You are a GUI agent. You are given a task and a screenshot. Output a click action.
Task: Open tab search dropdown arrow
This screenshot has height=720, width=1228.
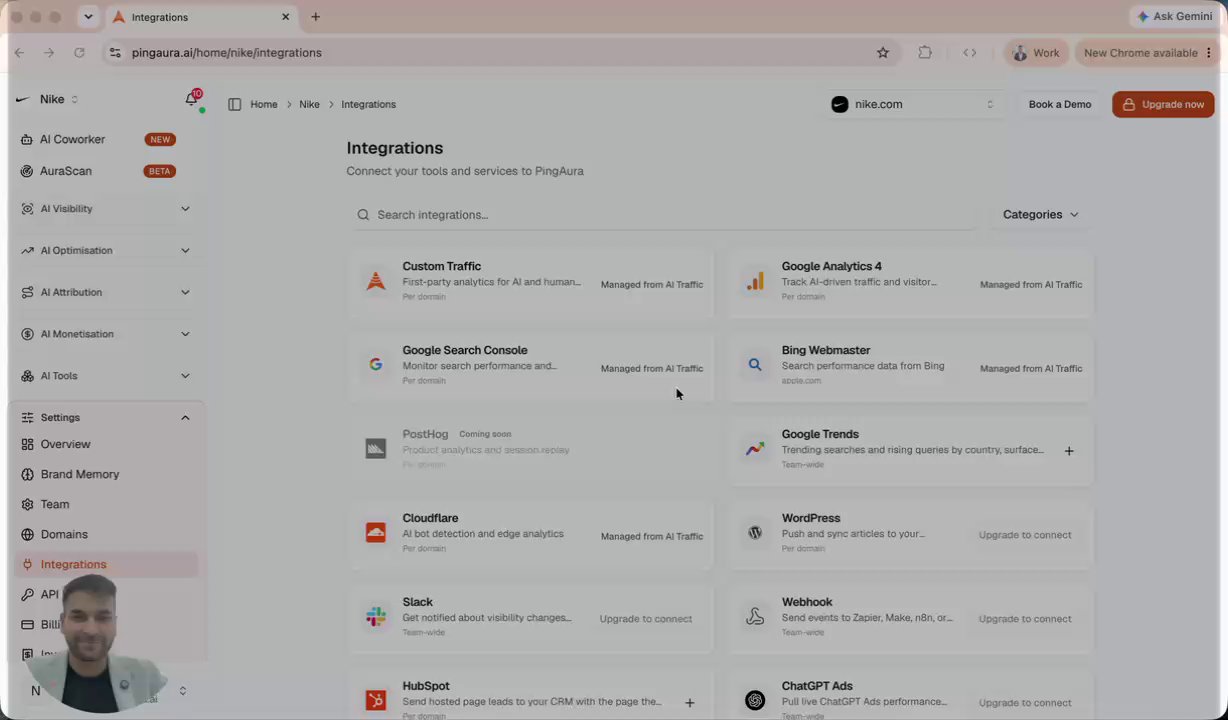click(x=88, y=17)
